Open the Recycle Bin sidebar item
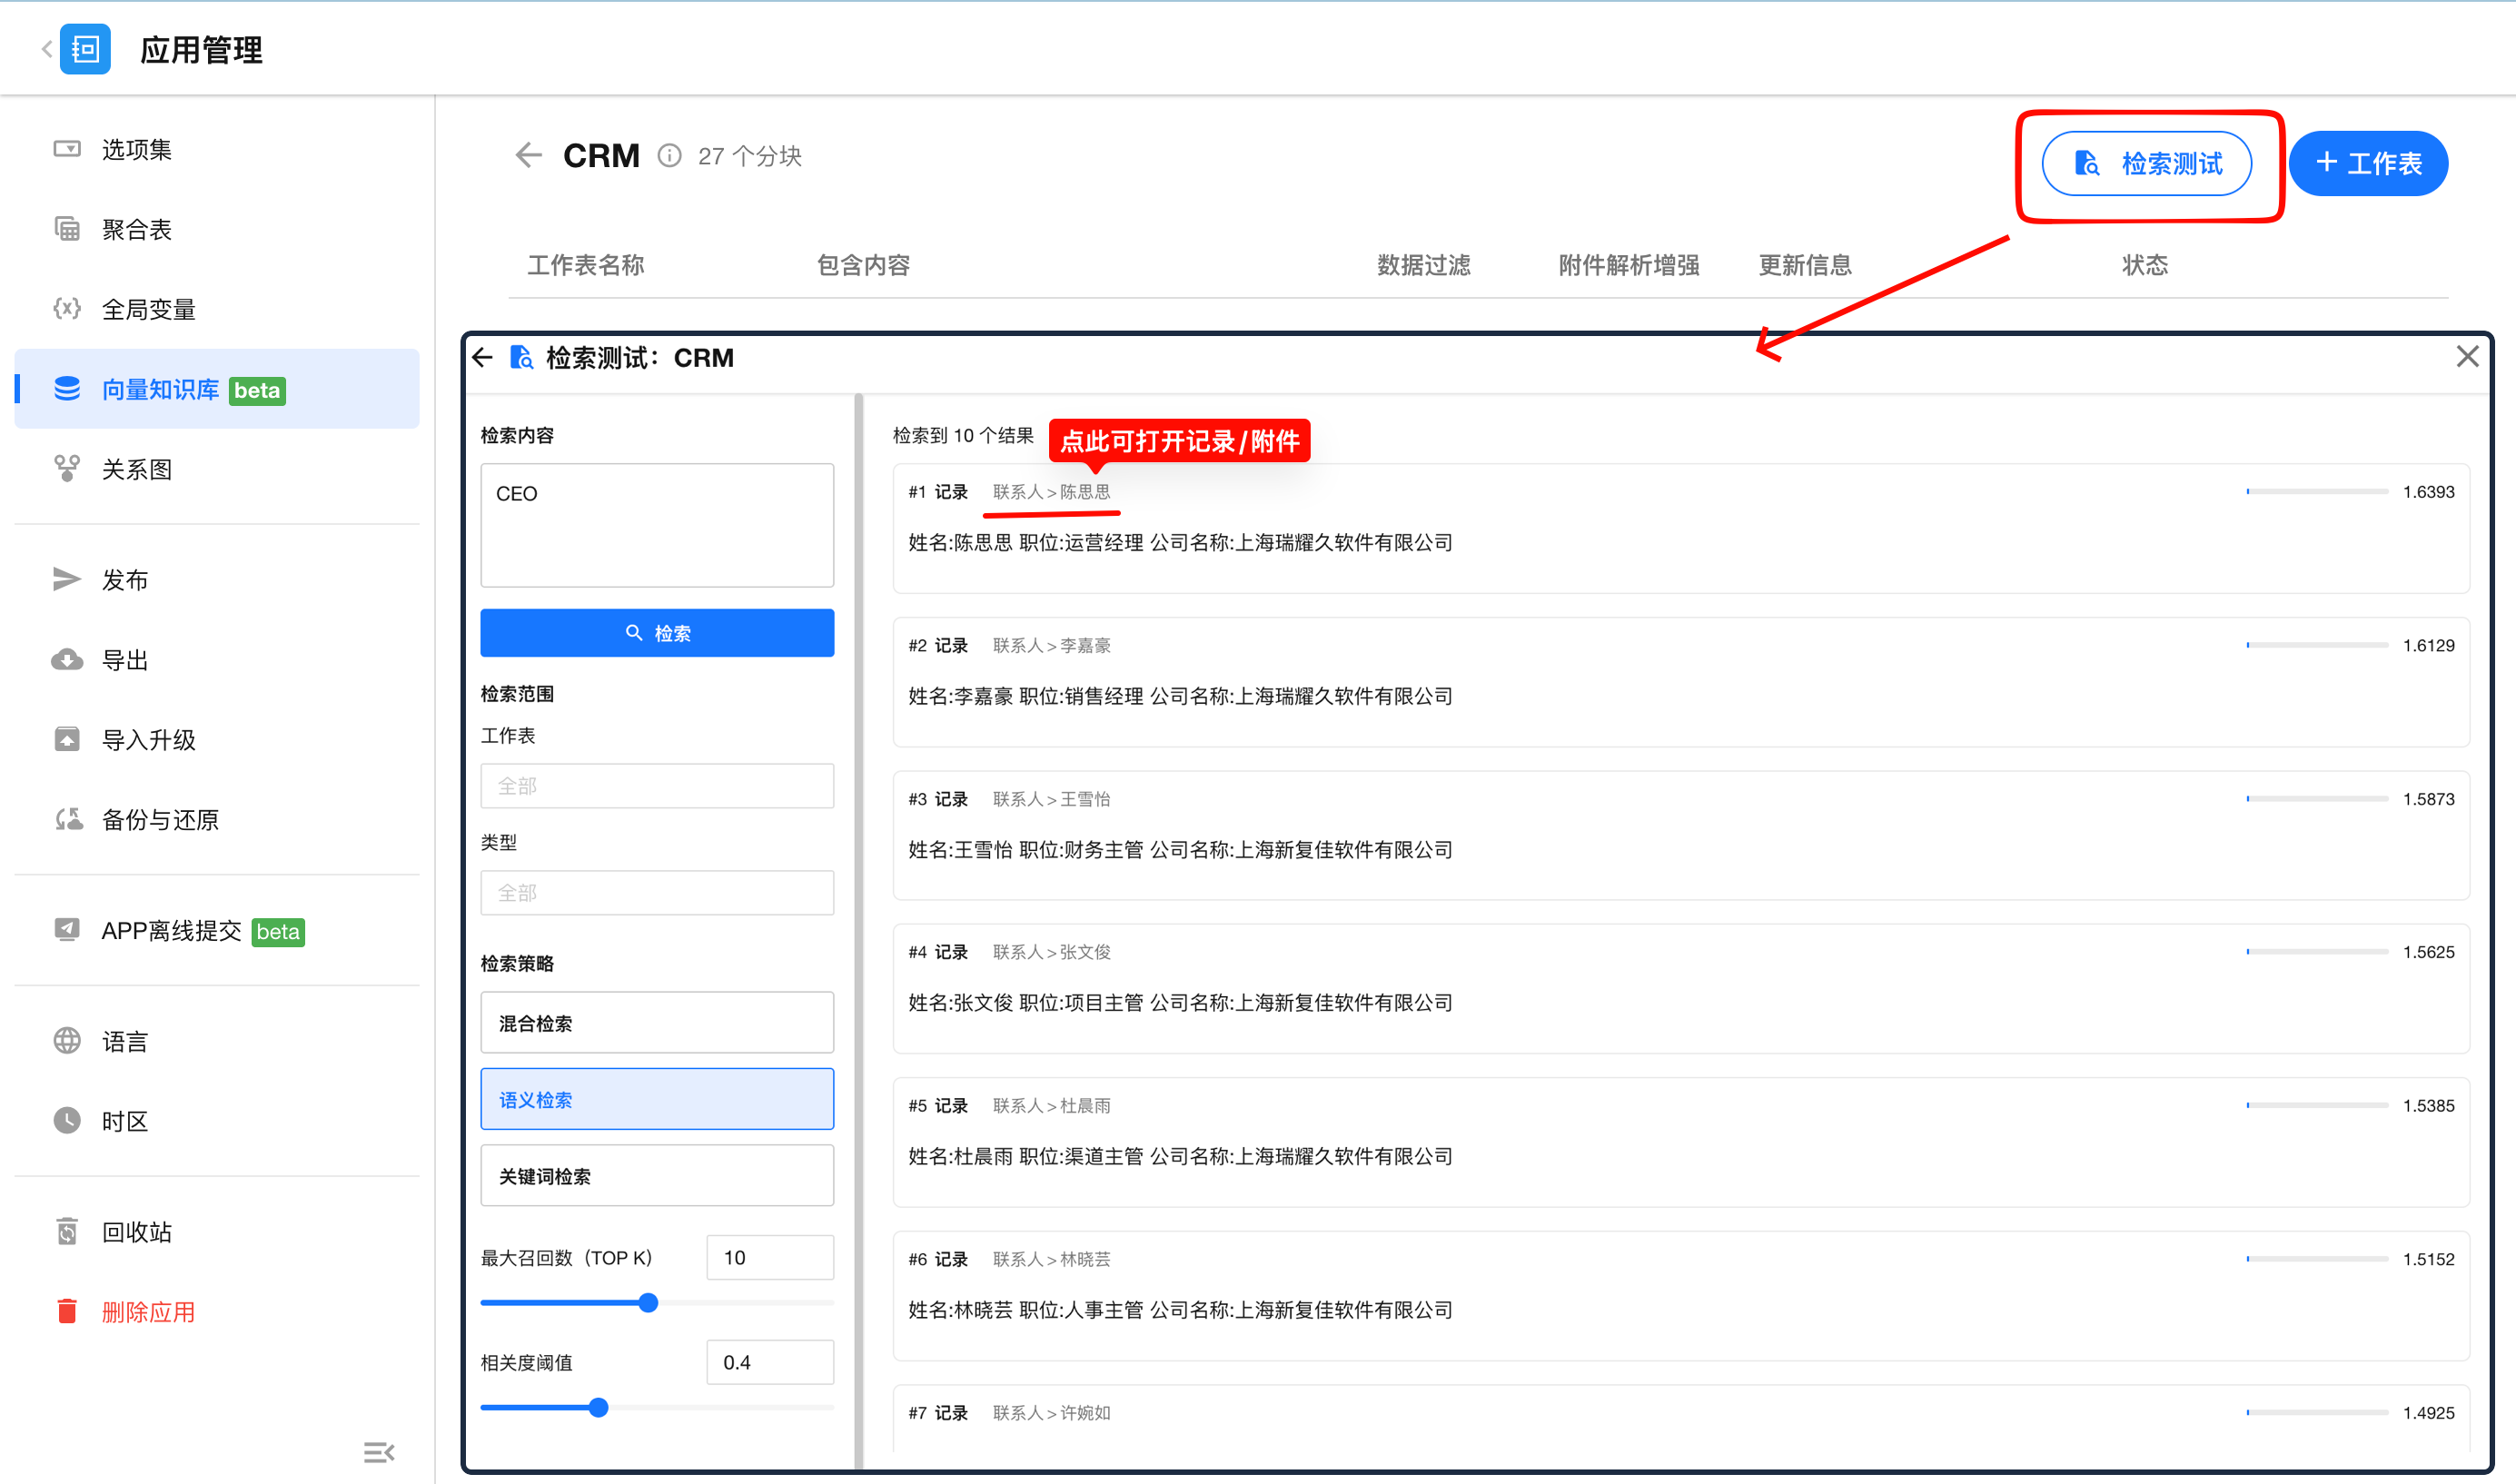2516x1484 pixels. [x=137, y=1231]
